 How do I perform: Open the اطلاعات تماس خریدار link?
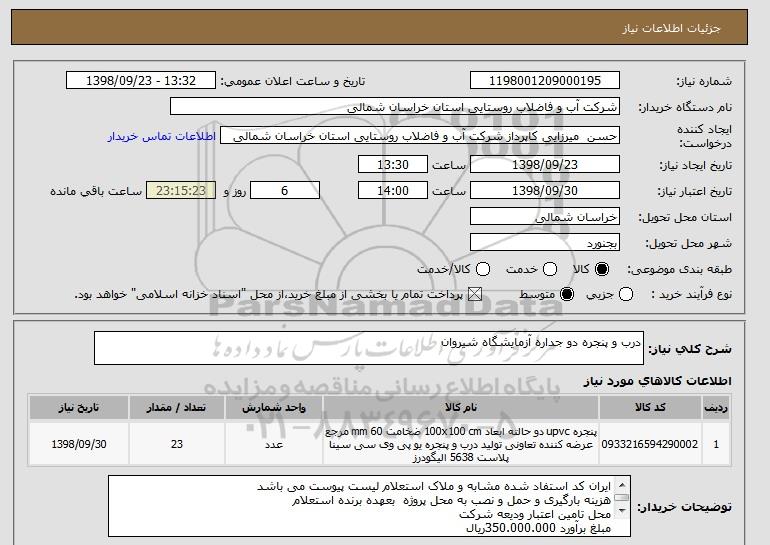[162, 136]
